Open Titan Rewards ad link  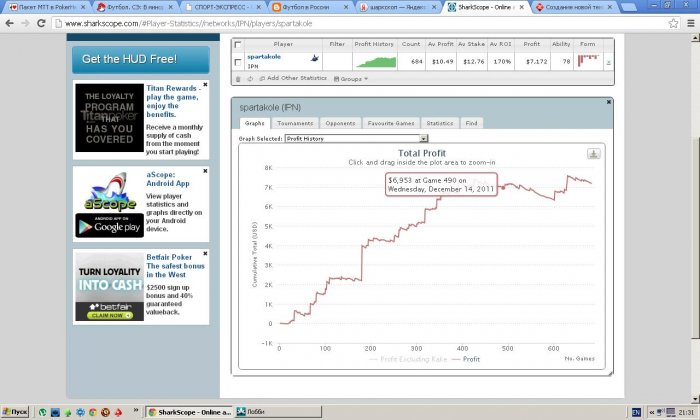(173, 101)
